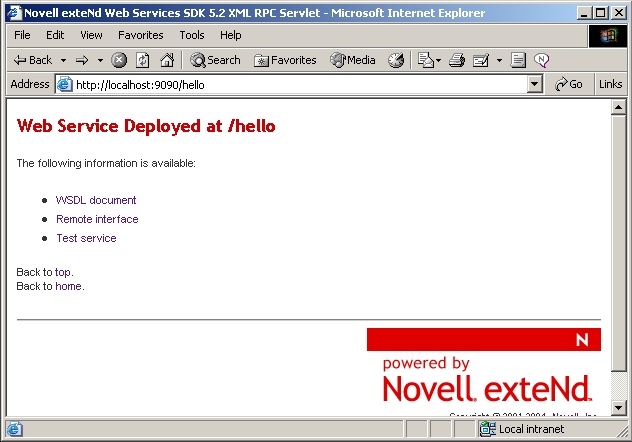Click the scrollbar up arrow

point(618,107)
